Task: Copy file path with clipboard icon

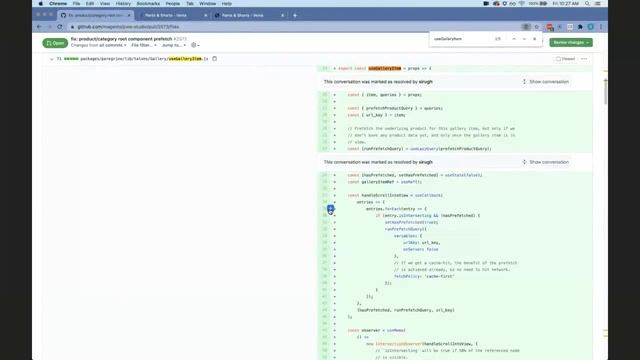Action: tap(214, 59)
